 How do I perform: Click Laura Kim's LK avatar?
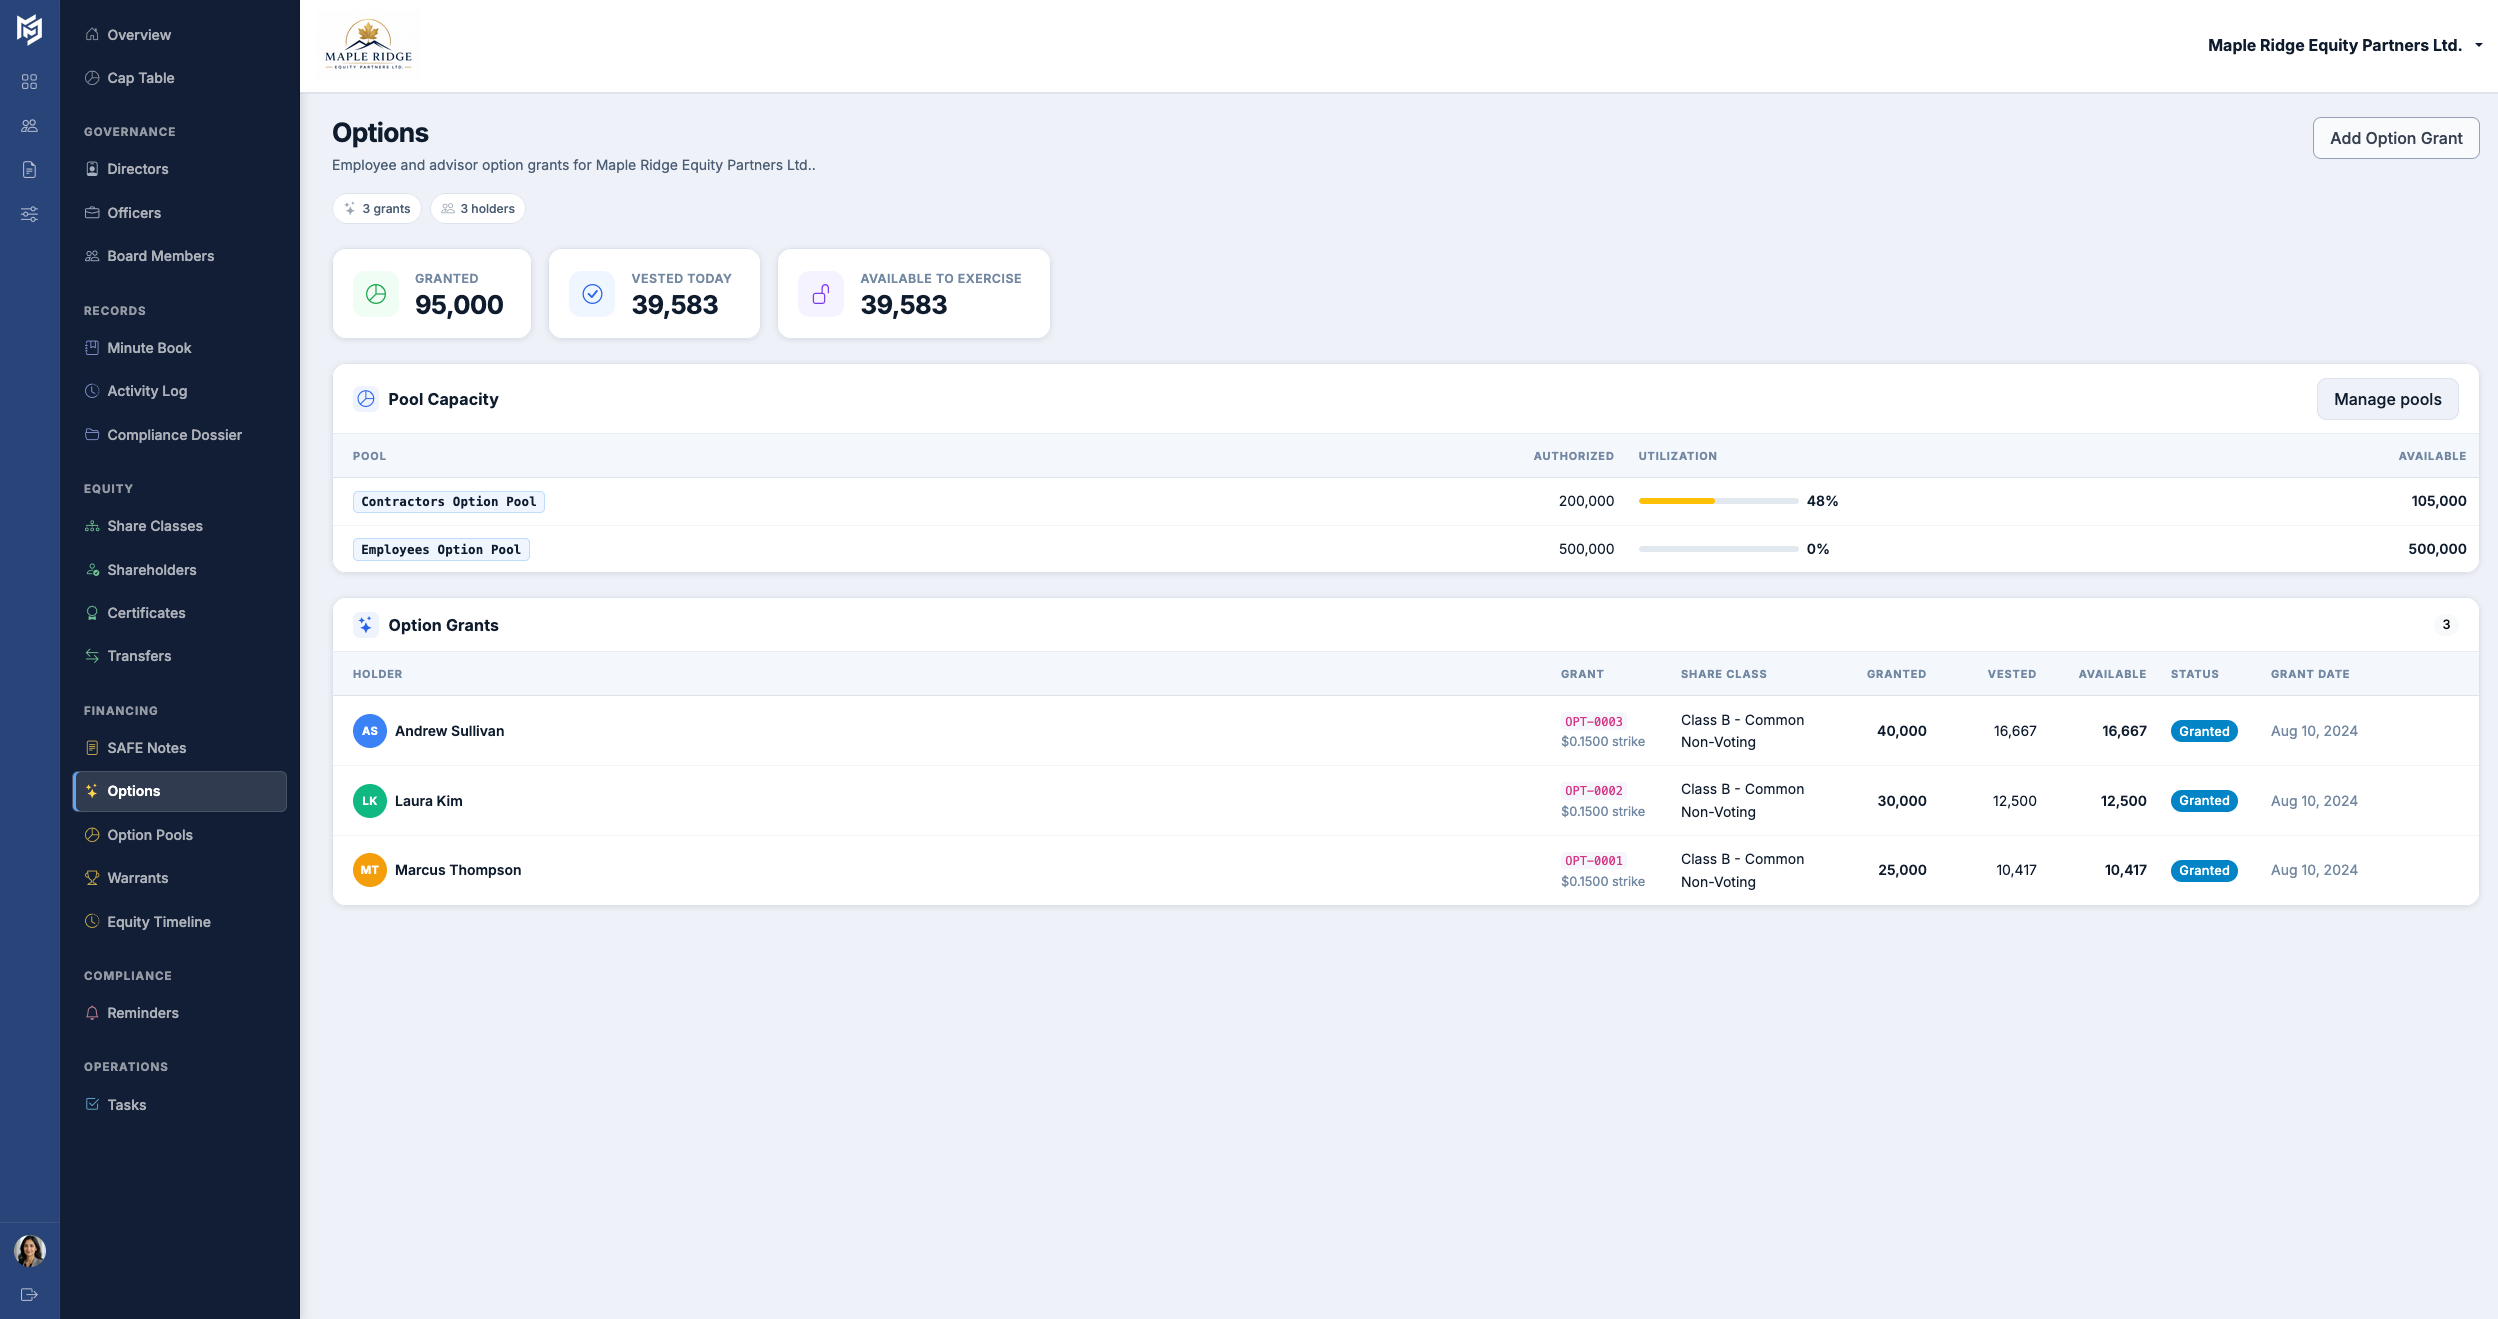coord(369,801)
